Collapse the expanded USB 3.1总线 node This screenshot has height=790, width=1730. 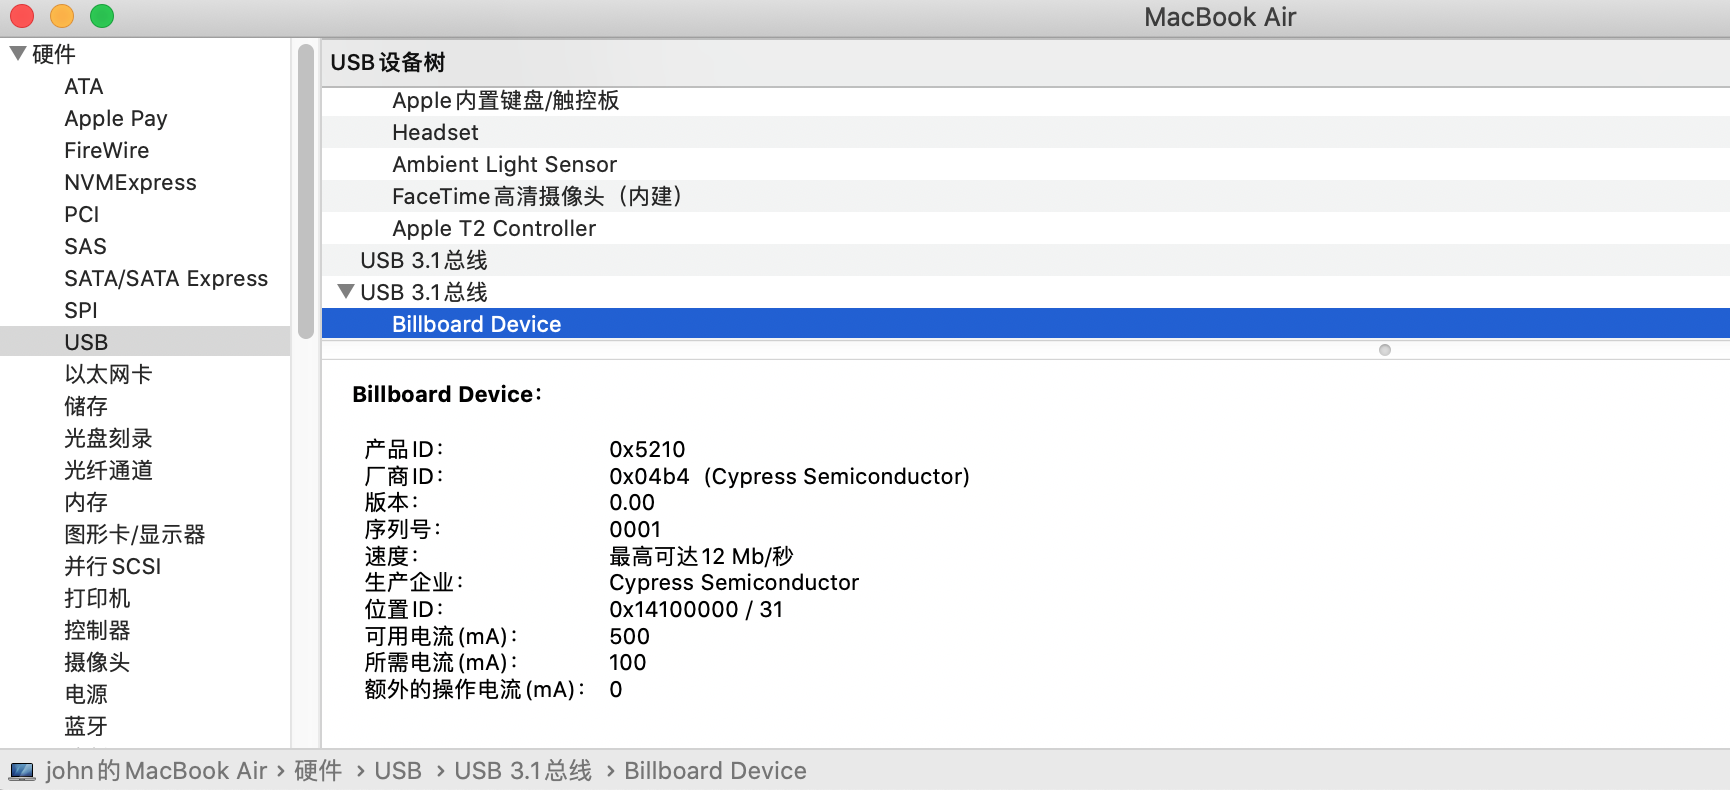pos(346,292)
